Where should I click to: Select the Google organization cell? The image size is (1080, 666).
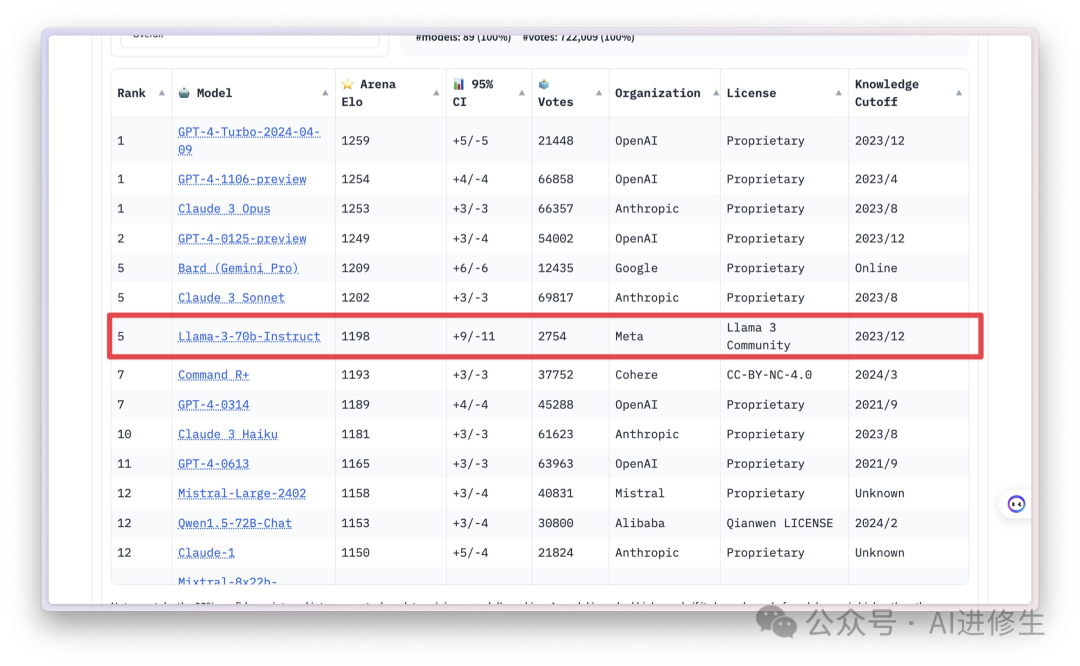(636, 268)
